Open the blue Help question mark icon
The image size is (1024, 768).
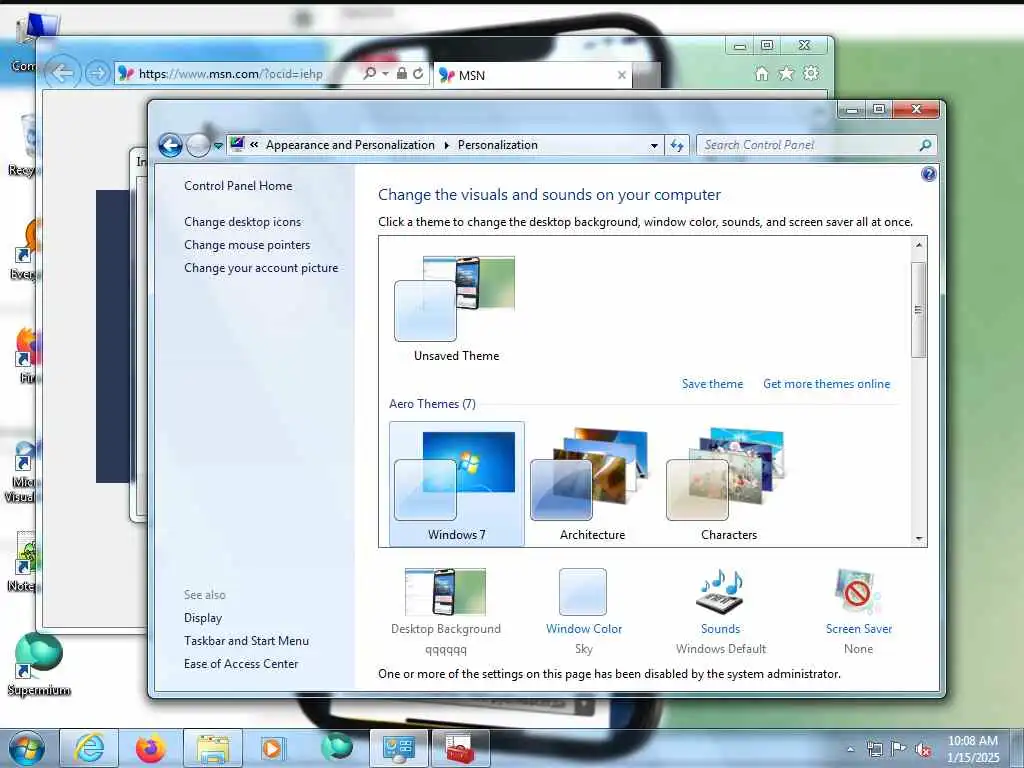coord(929,174)
